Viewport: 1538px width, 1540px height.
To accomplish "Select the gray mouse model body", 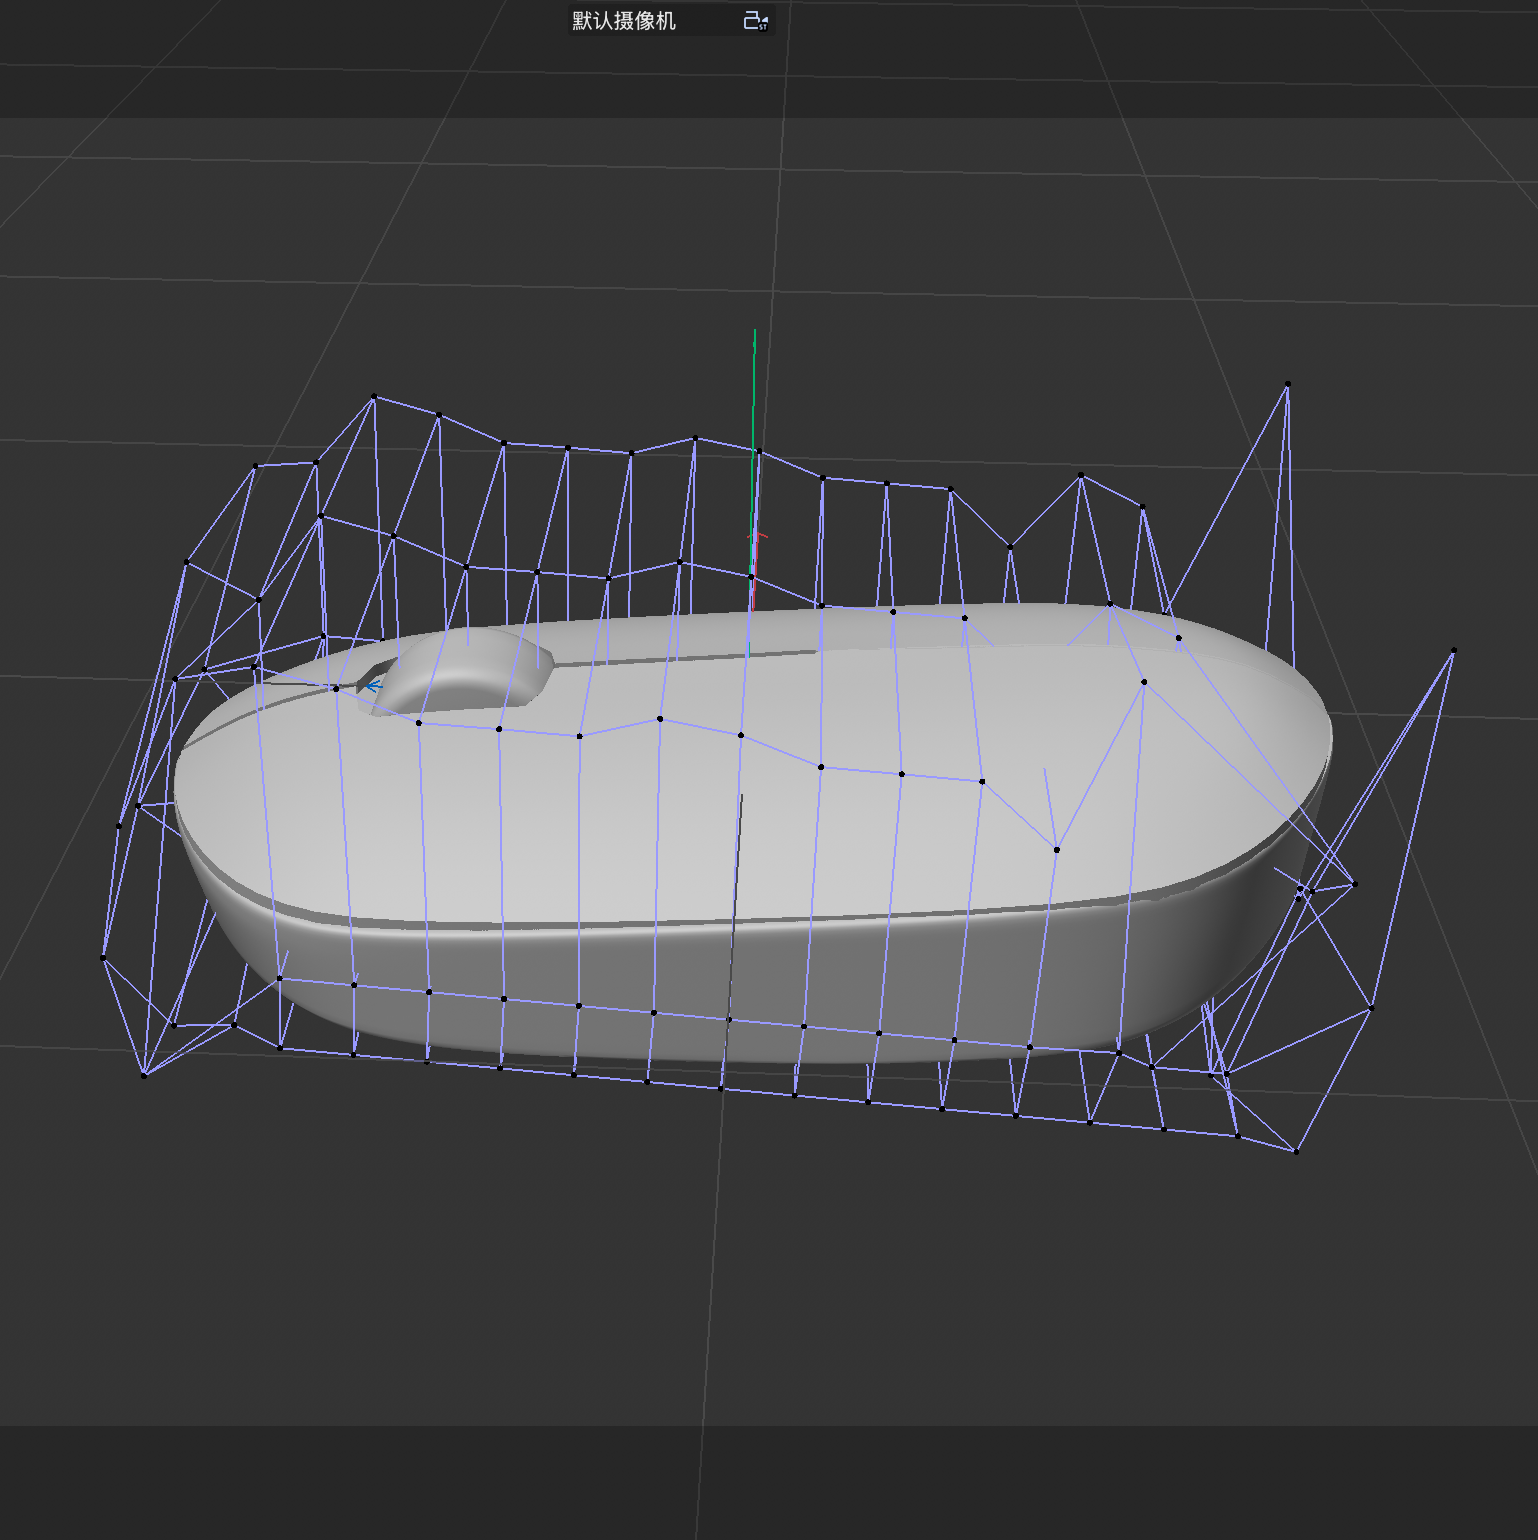I will click(x=752, y=835).
